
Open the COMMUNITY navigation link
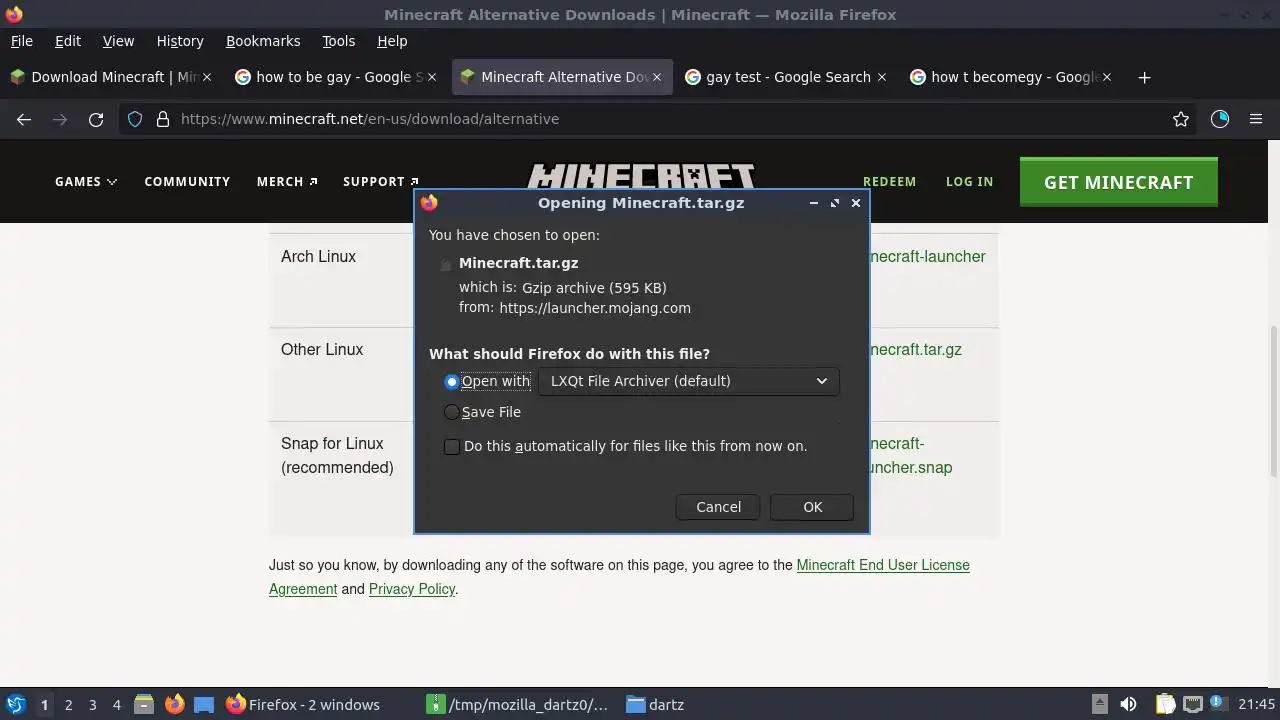[187, 181]
